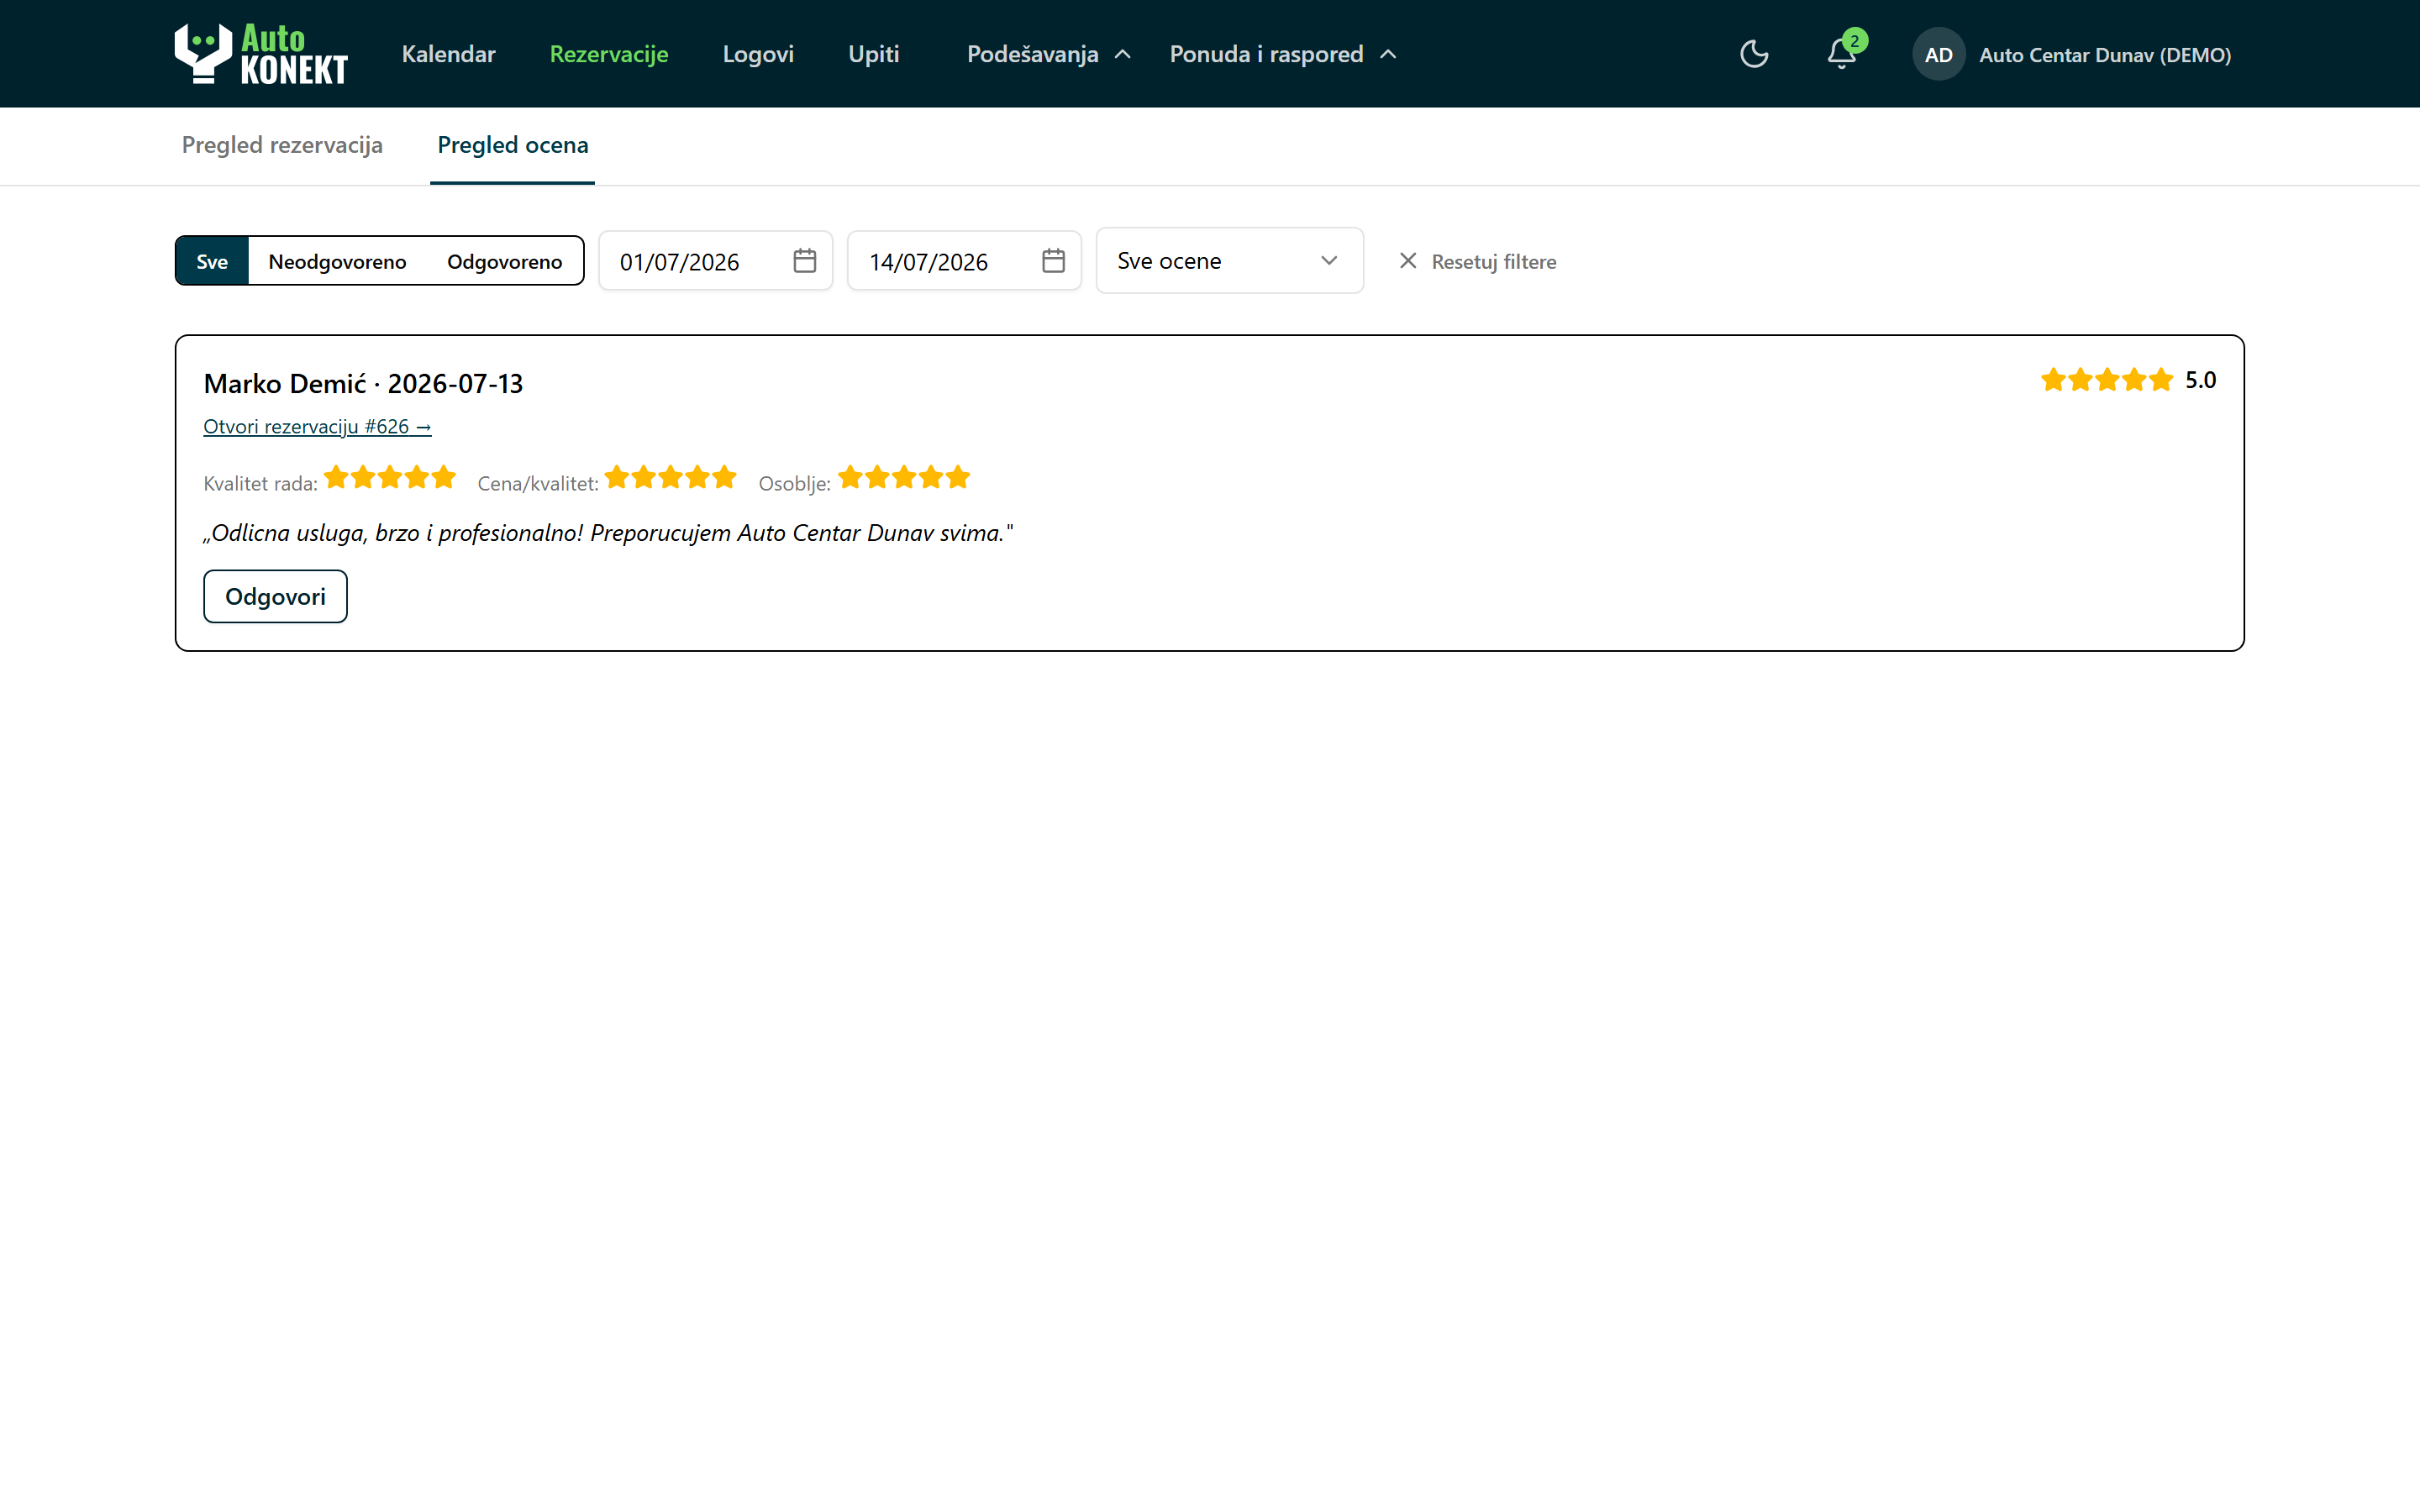Viewport: 2420px width, 1512px height.
Task: Click the AD user avatar
Action: pyautogui.click(x=1938, y=55)
